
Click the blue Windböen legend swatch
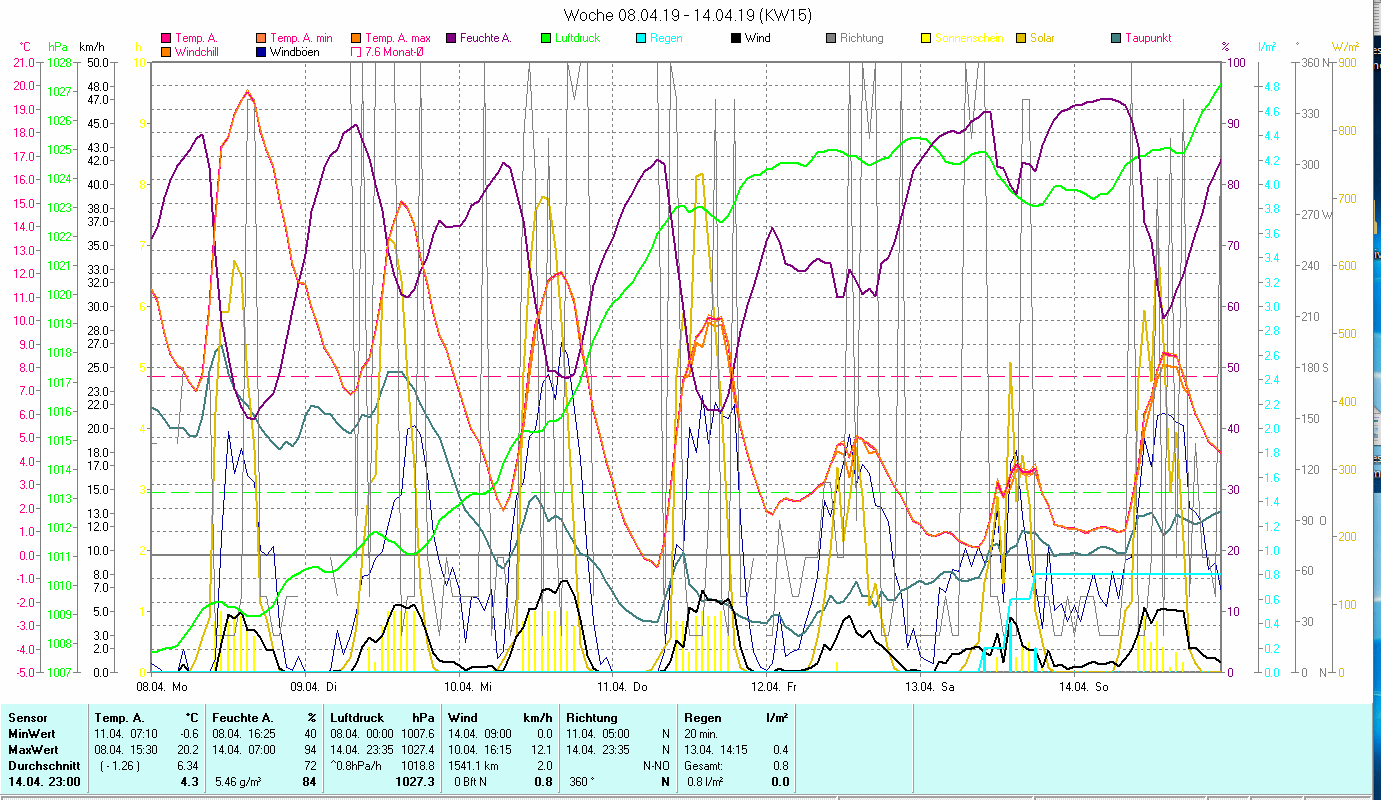click(x=262, y=52)
